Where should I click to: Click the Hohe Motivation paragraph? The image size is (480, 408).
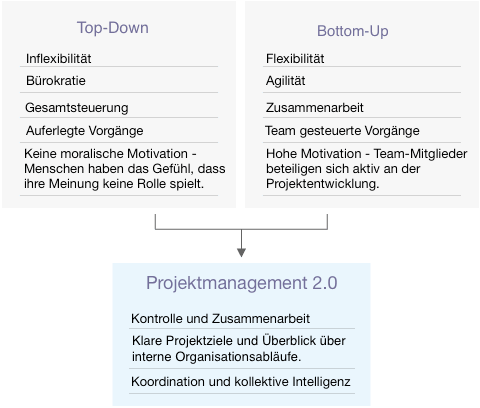(x=366, y=169)
